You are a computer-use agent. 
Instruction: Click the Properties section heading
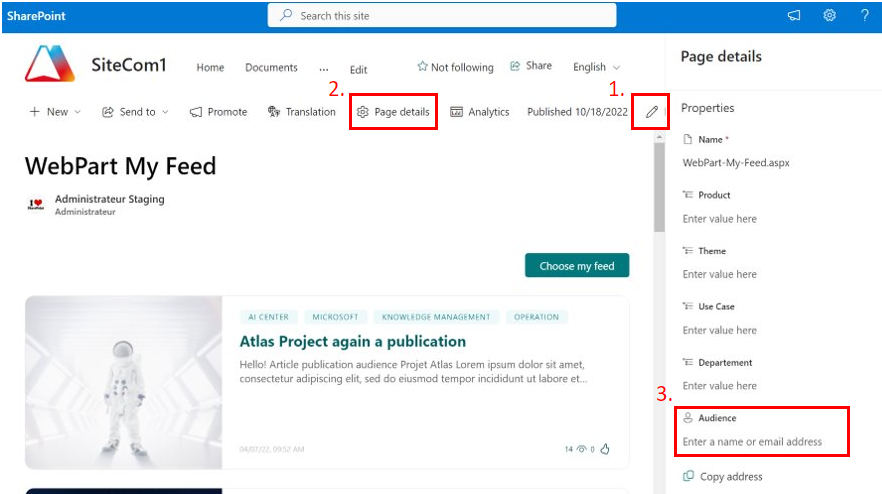(707, 108)
